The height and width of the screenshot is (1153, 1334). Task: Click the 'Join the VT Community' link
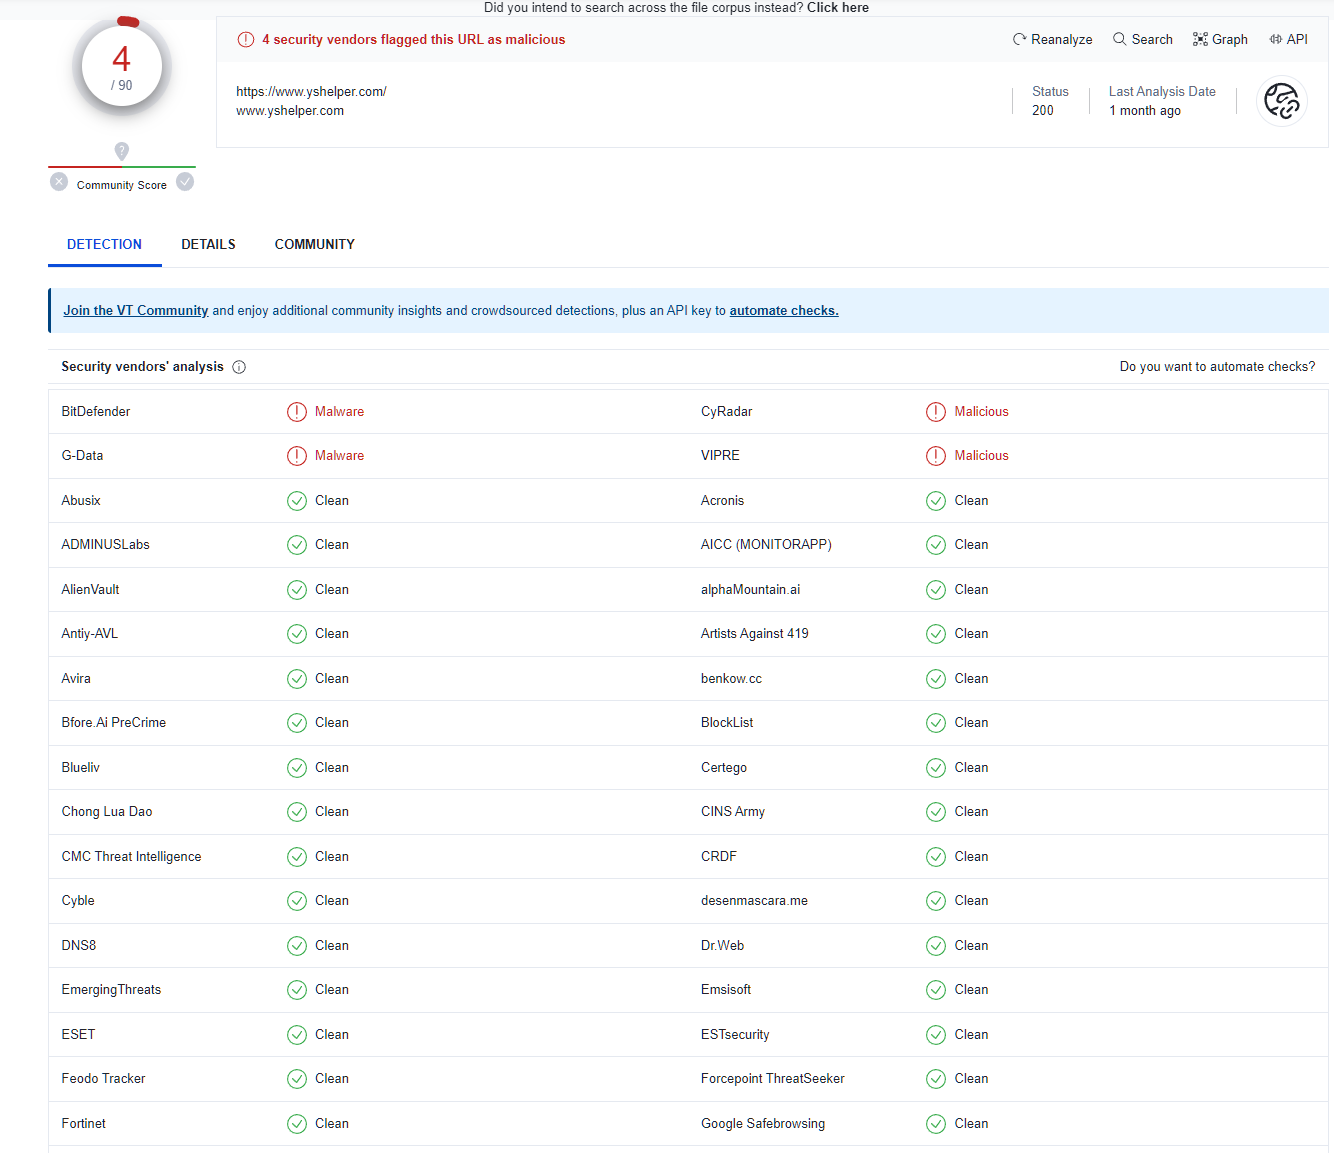(136, 311)
